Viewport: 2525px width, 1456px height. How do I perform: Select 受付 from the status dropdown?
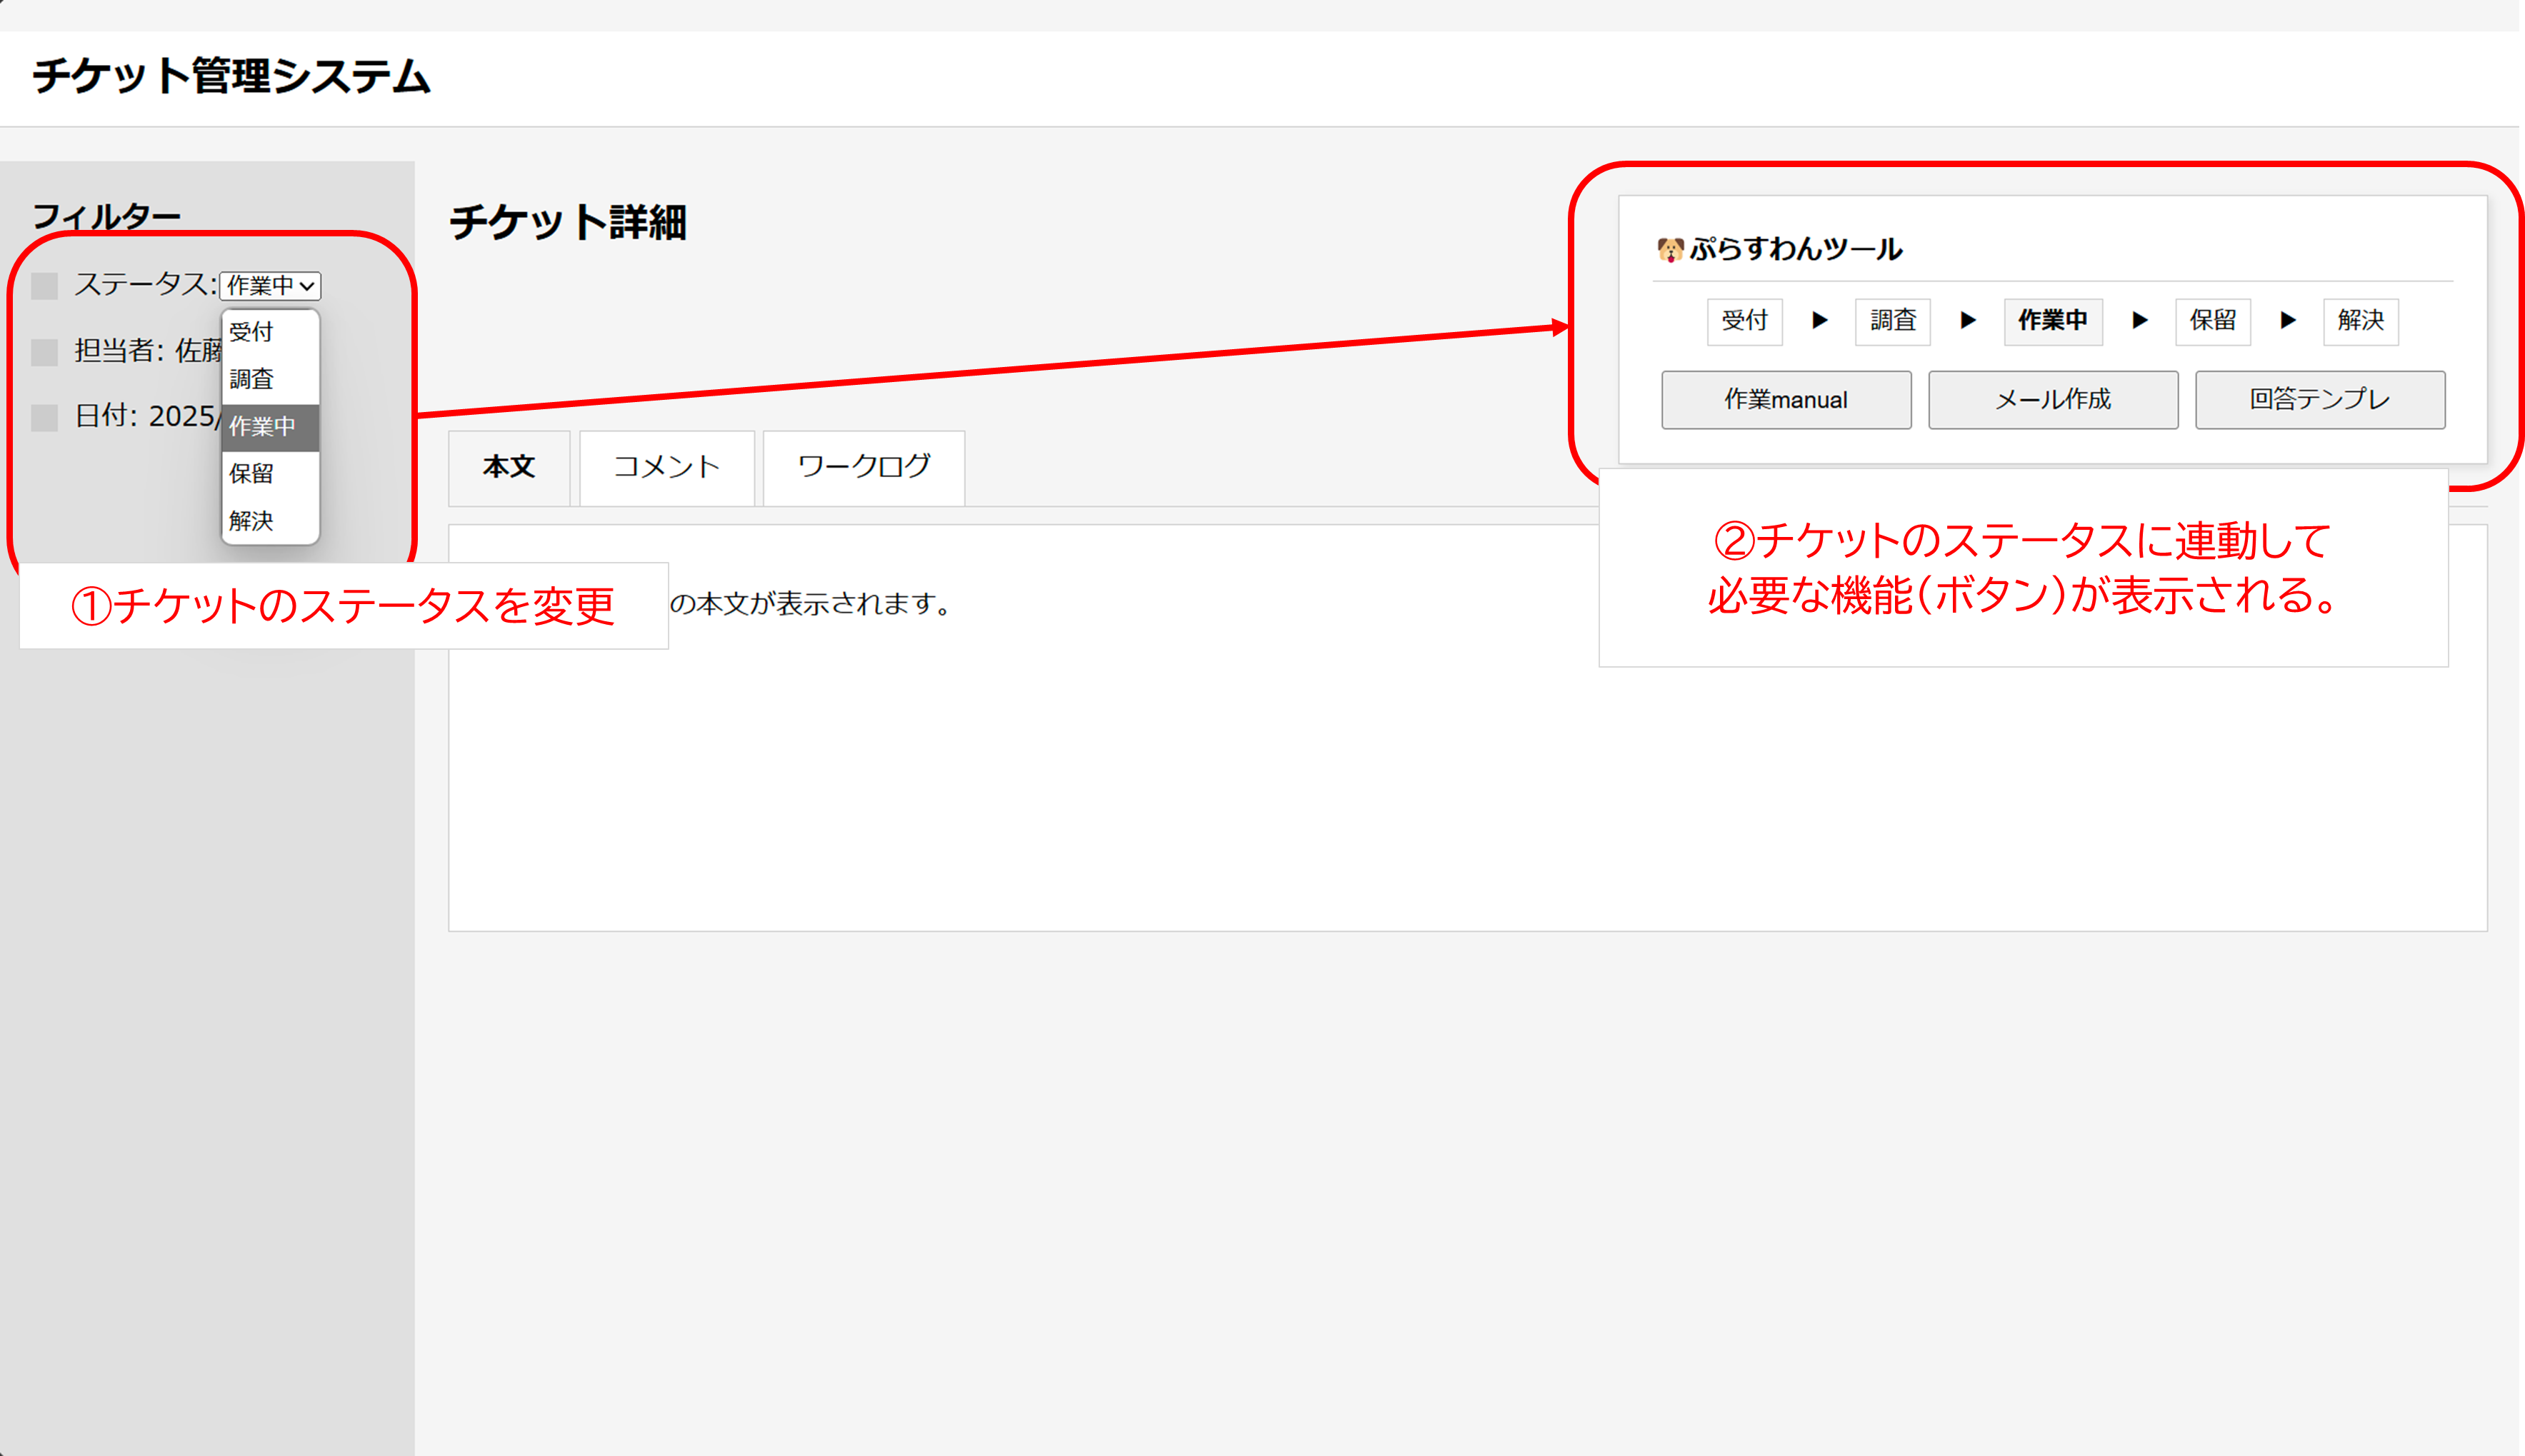click(x=249, y=331)
